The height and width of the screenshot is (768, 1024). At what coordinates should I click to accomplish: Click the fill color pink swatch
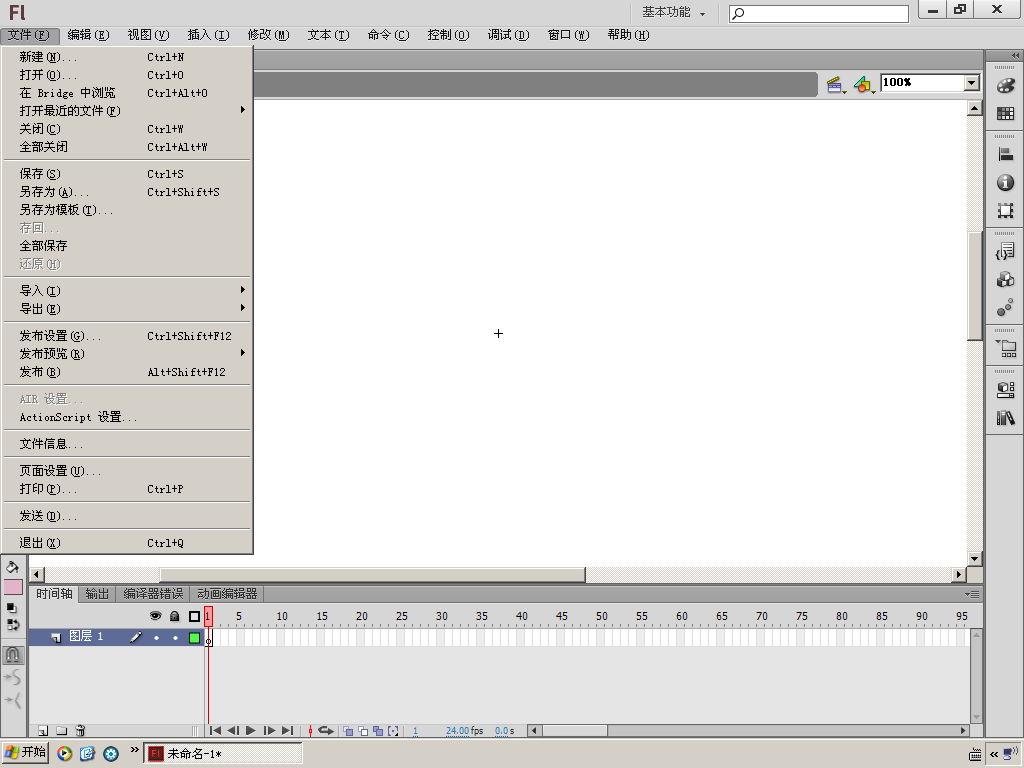(x=13, y=587)
